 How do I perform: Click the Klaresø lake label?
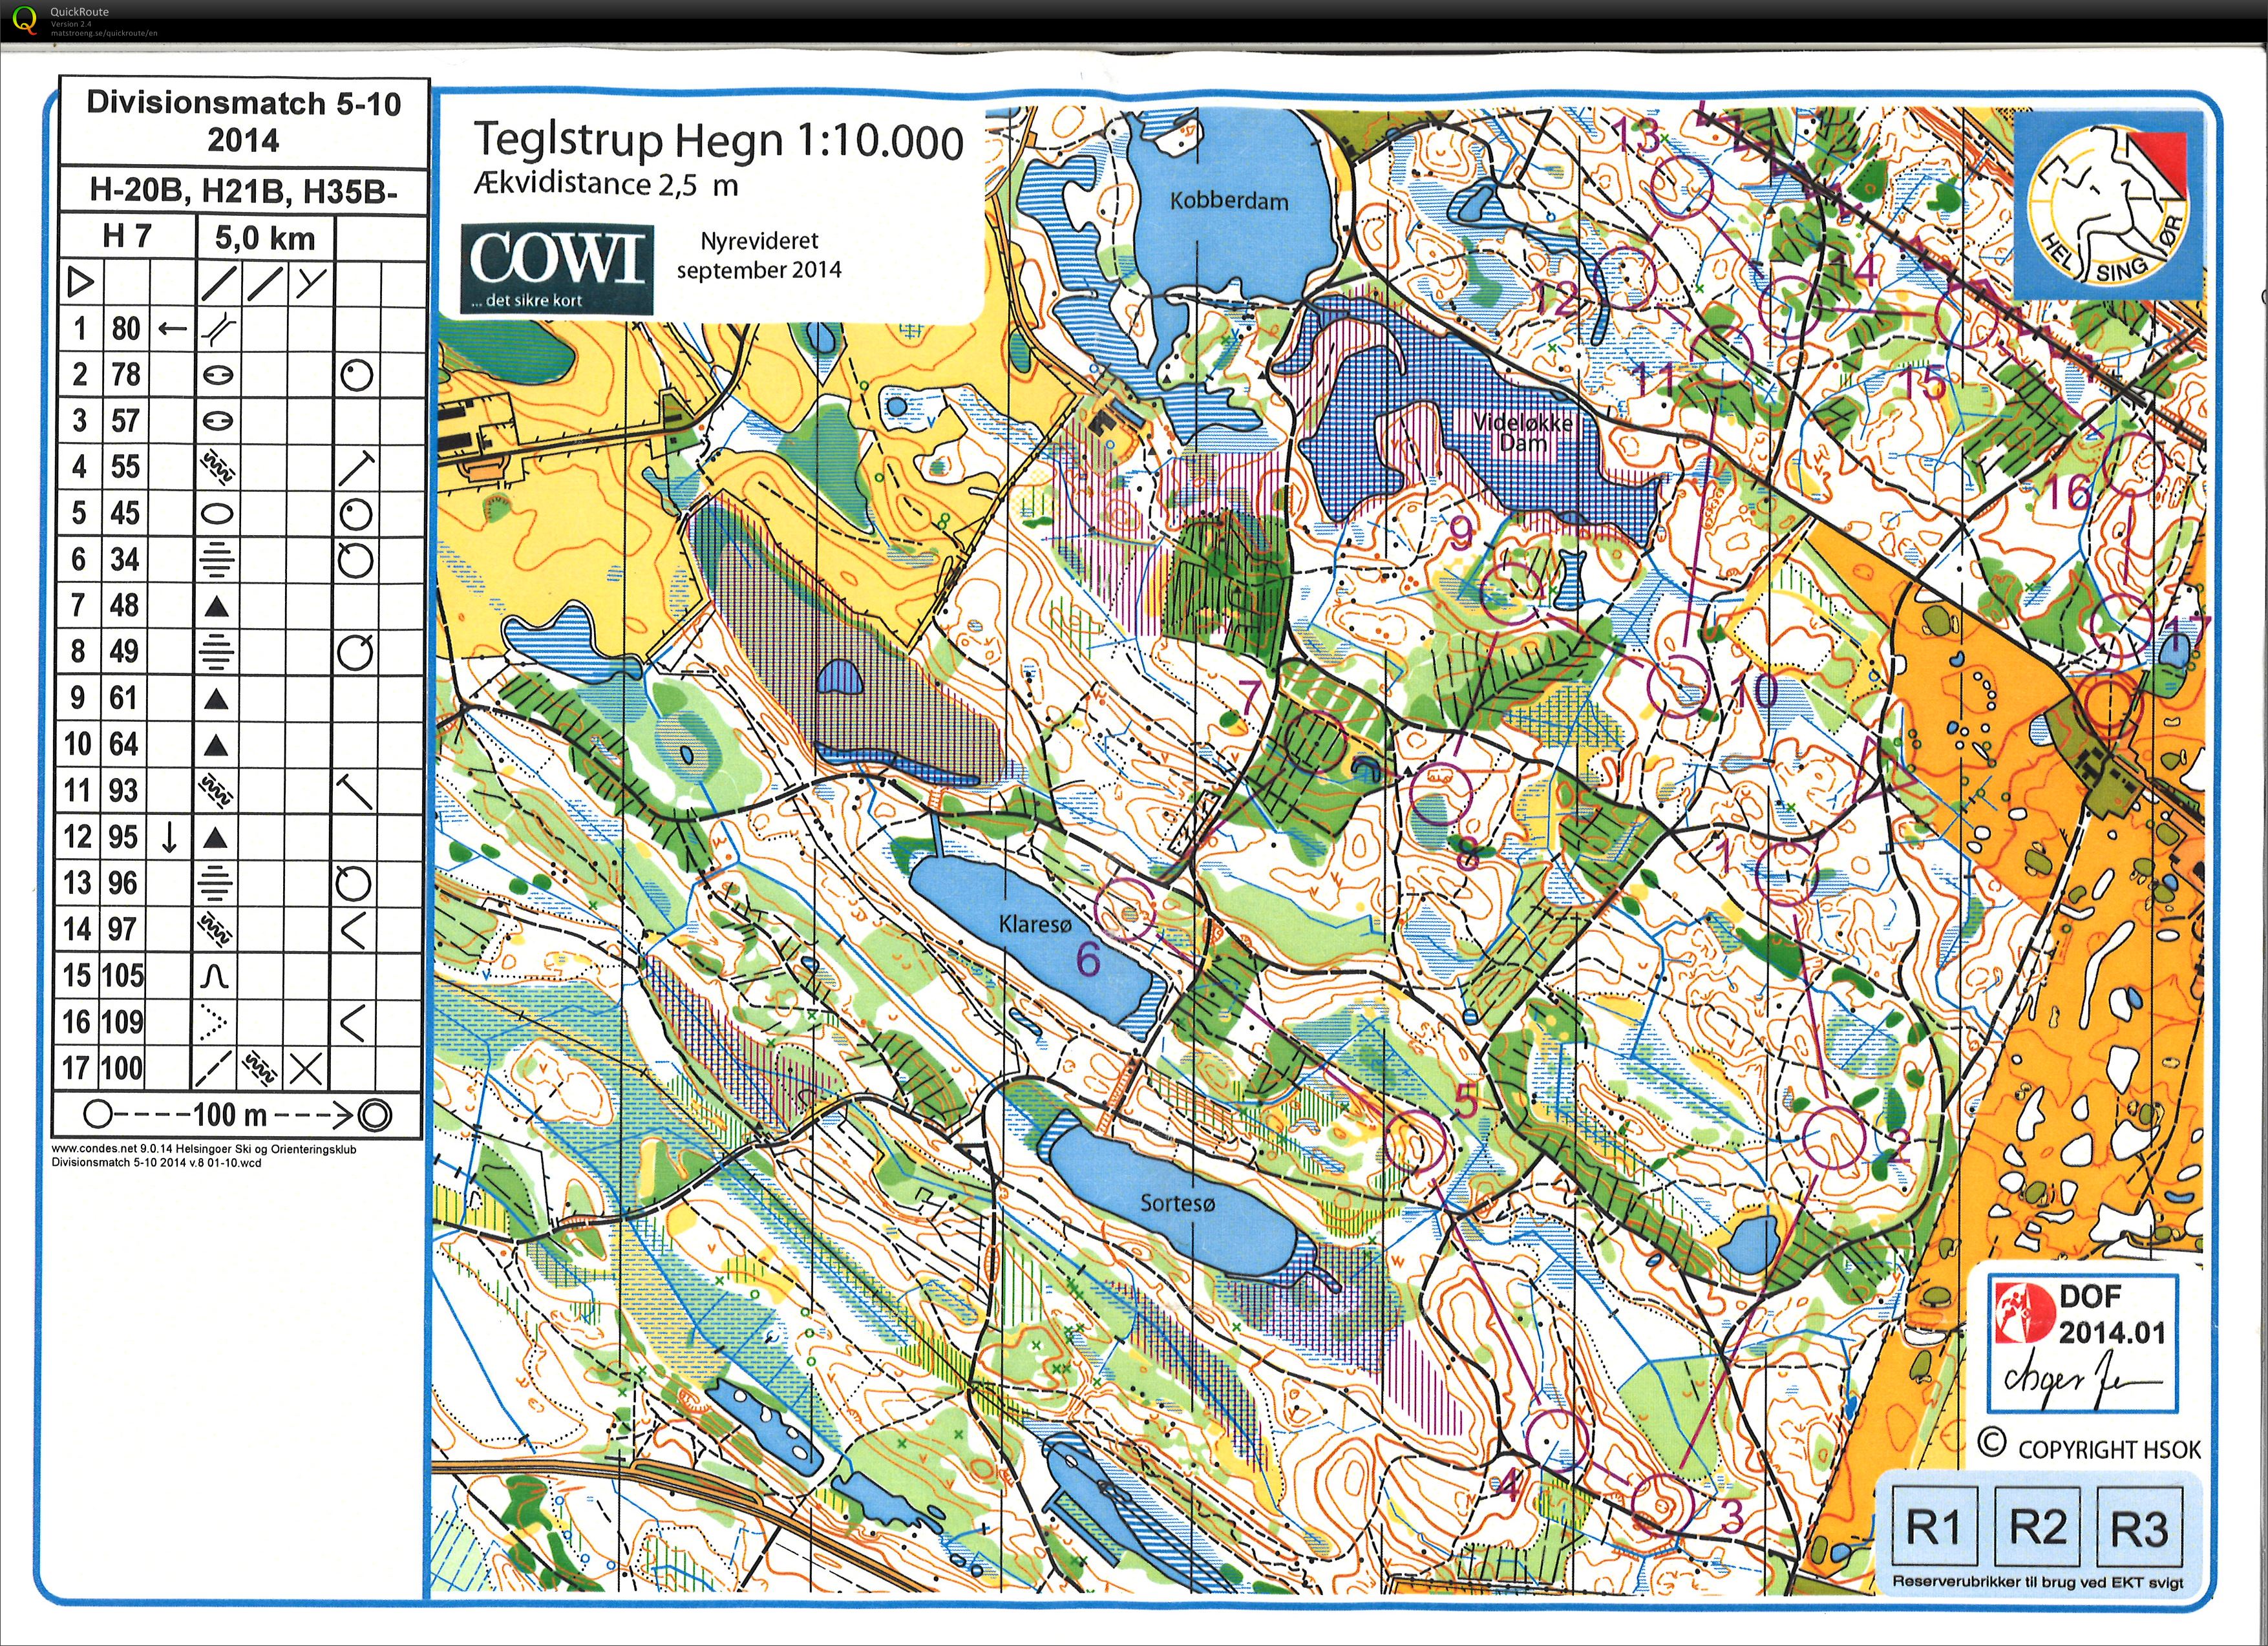(x=1034, y=924)
